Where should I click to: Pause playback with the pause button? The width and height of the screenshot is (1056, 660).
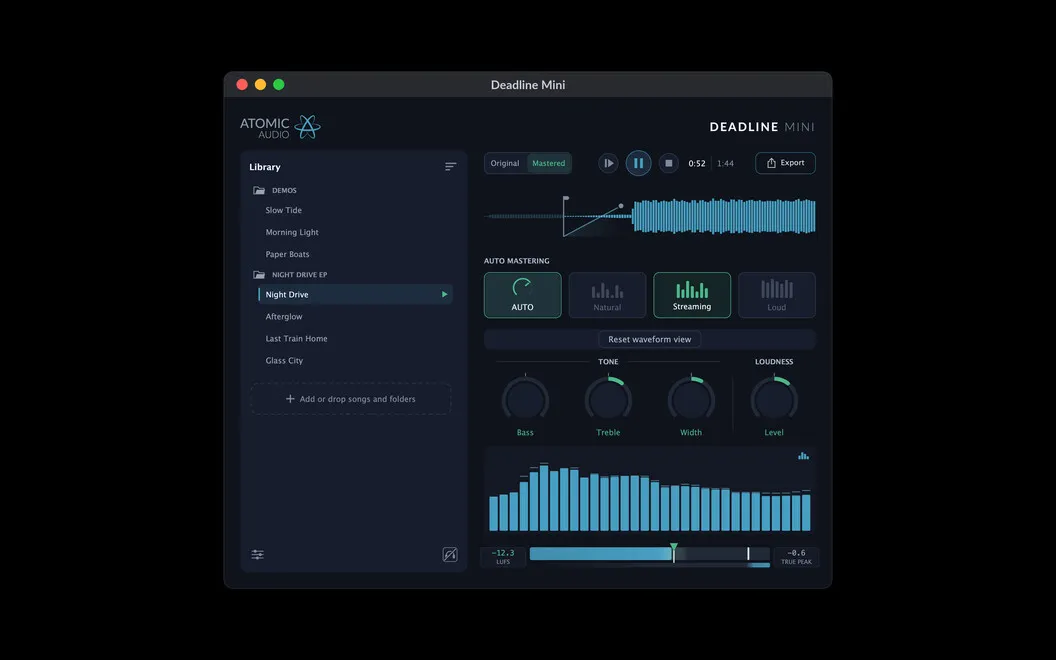coord(638,163)
